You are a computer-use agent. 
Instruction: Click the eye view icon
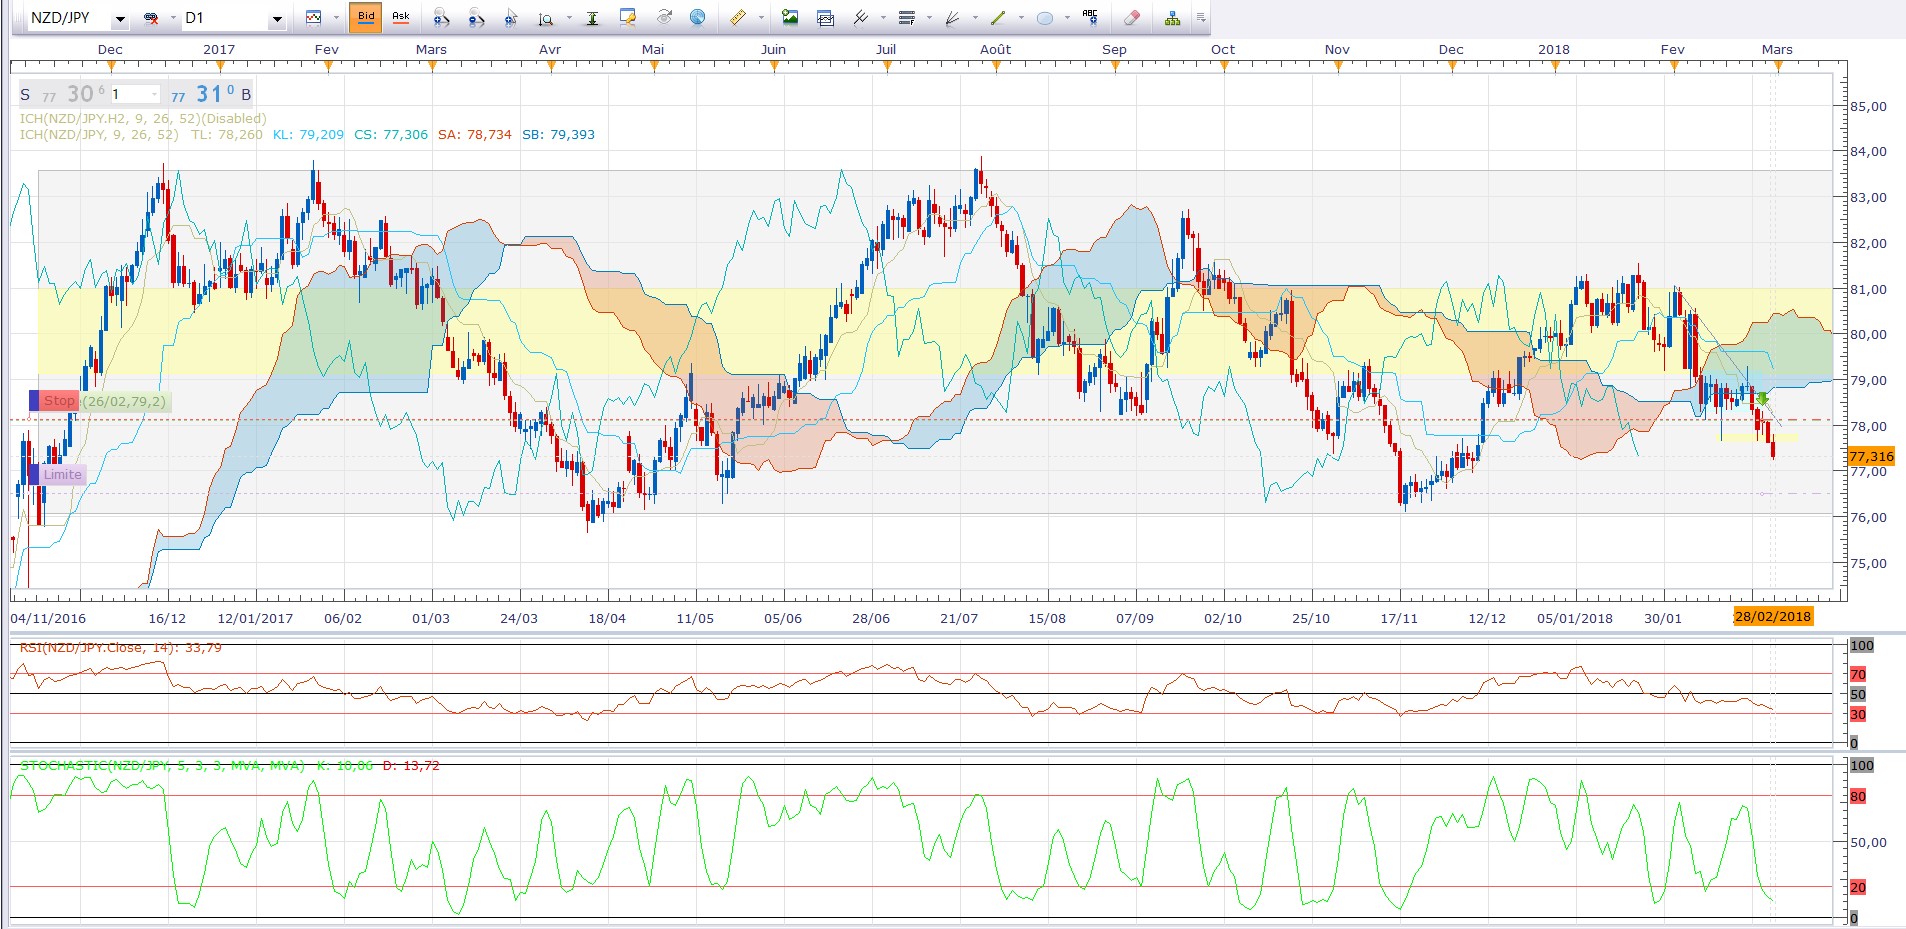[664, 18]
